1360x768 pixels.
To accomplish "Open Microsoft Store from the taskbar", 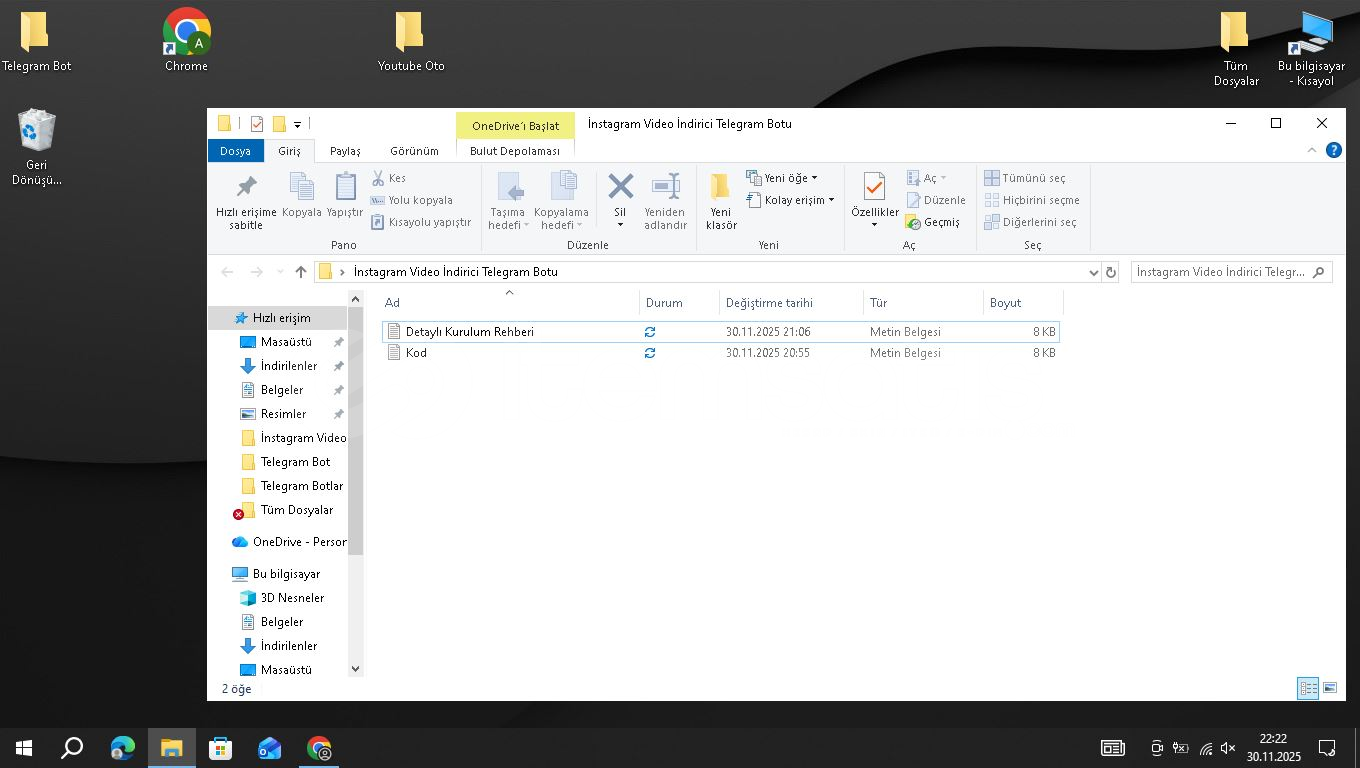I will point(220,748).
